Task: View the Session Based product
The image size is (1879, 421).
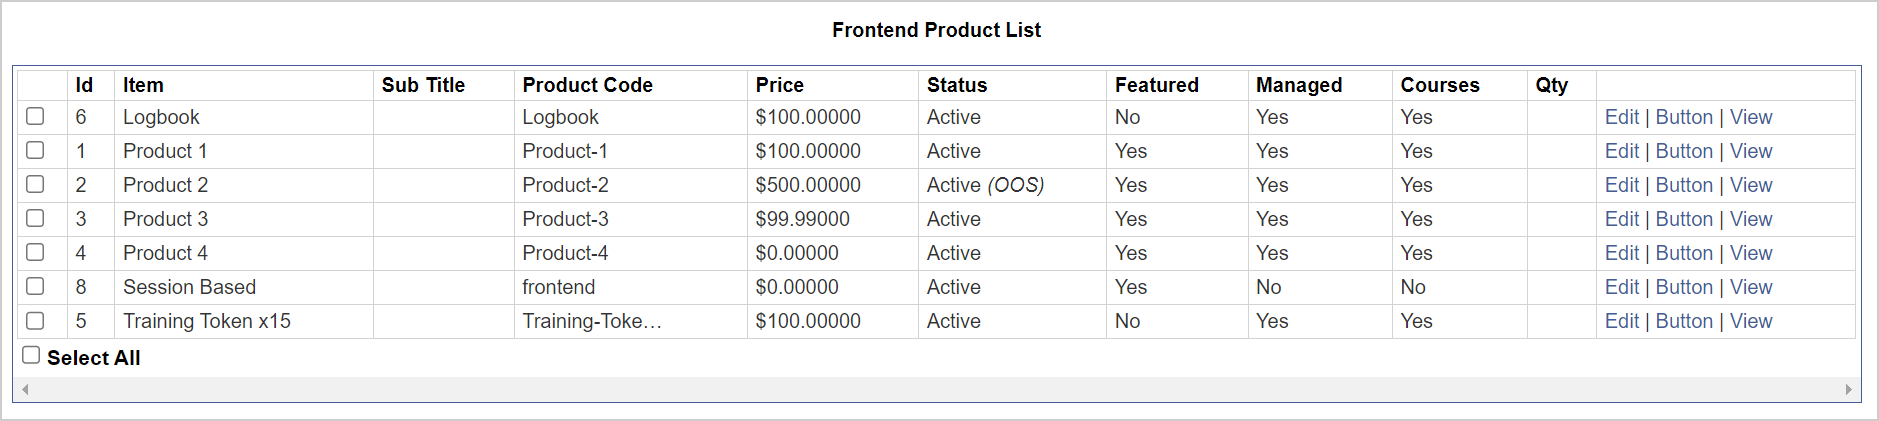Action: point(1751,287)
